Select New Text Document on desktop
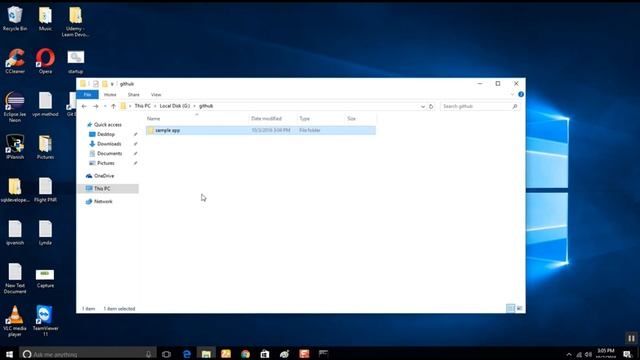The height and width of the screenshot is (360, 640). (x=15, y=278)
